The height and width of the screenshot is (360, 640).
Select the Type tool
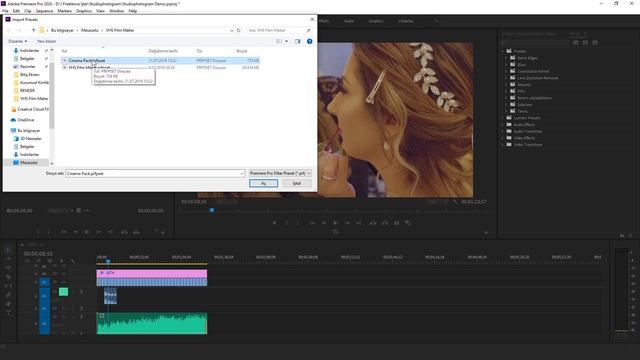pyautogui.click(x=8, y=313)
